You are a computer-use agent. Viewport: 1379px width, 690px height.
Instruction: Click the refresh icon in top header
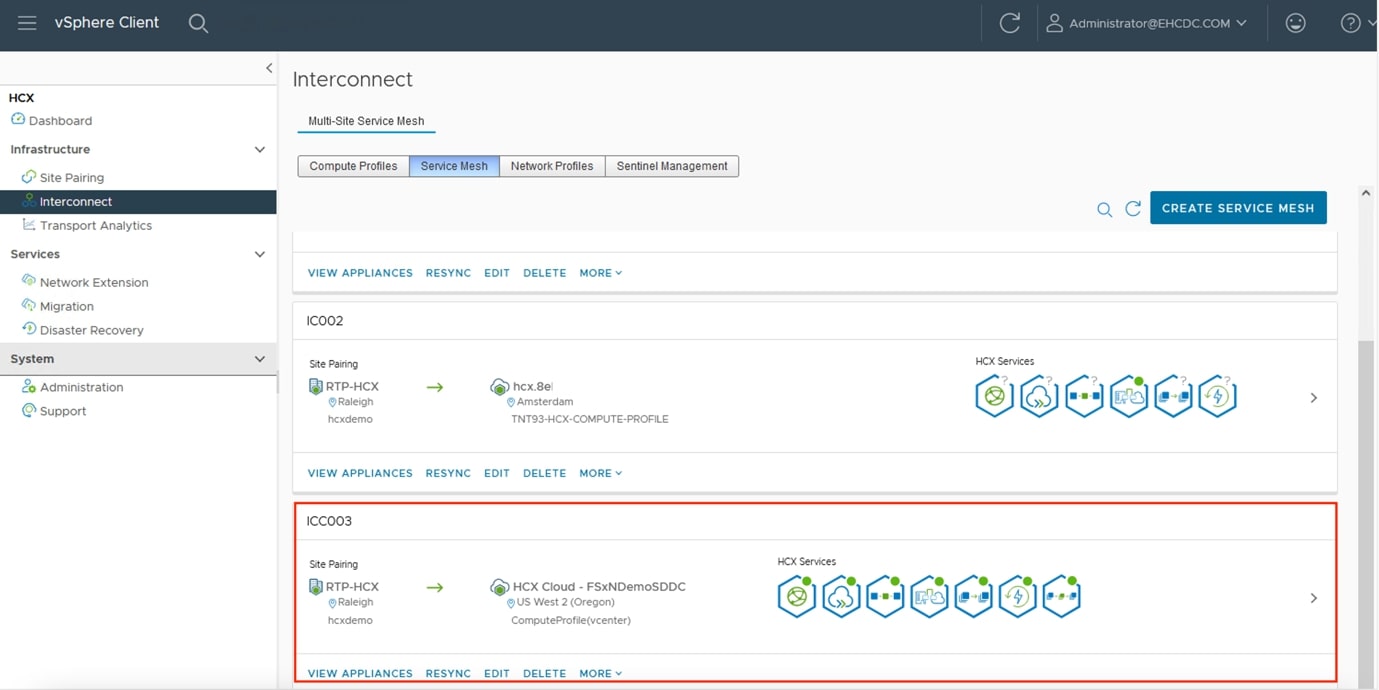click(1009, 23)
